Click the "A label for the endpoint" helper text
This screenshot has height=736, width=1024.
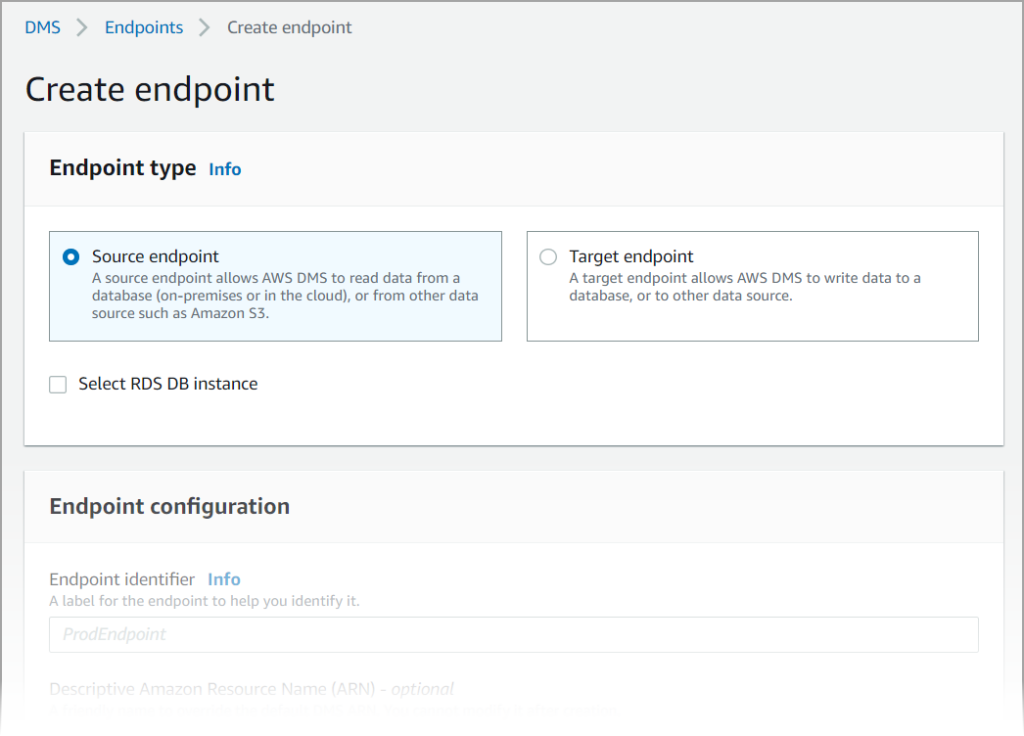[x=204, y=601]
